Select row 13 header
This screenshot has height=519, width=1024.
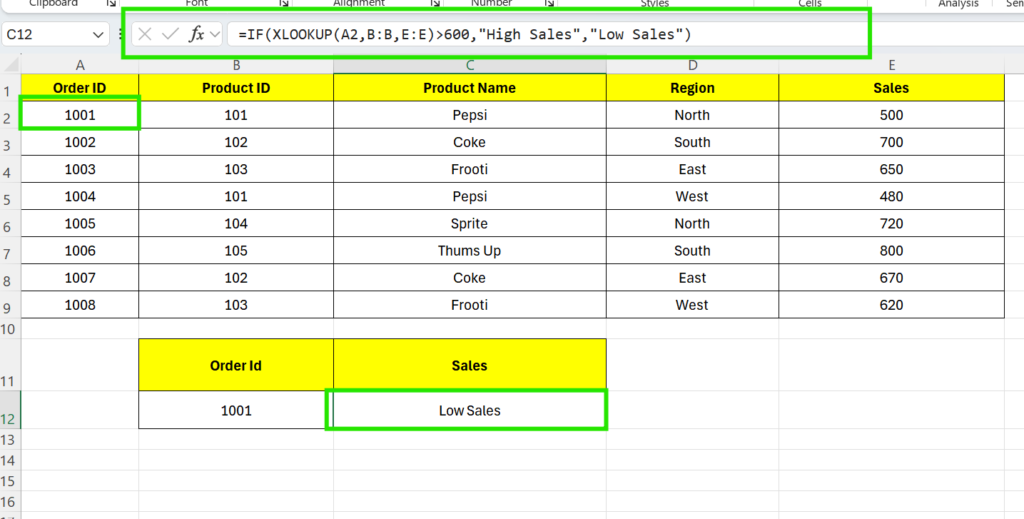coord(10,439)
